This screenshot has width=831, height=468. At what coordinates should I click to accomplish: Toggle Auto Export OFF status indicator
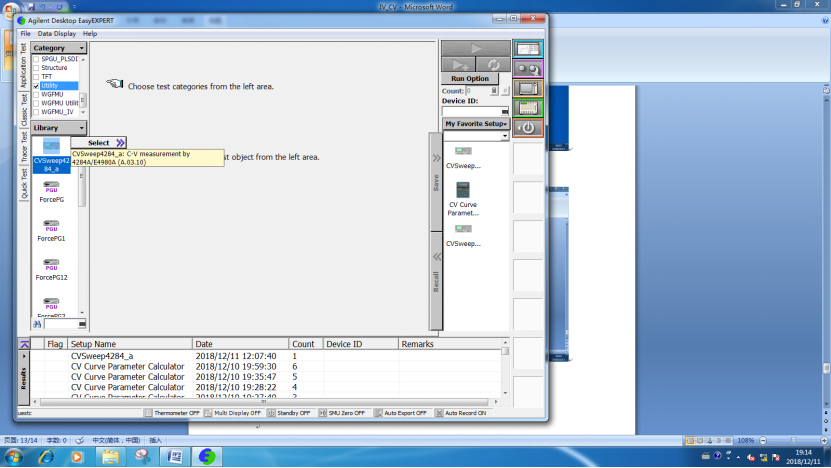pos(401,413)
